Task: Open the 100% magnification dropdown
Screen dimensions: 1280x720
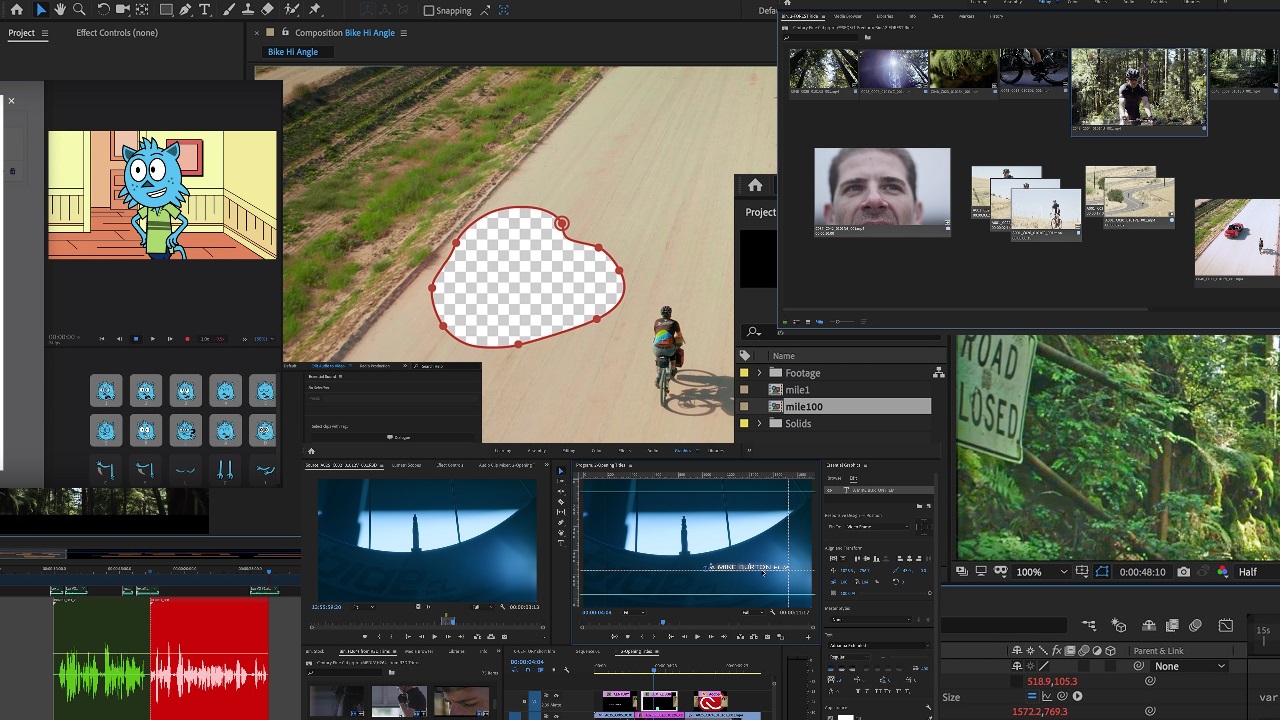Action: coord(1042,572)
